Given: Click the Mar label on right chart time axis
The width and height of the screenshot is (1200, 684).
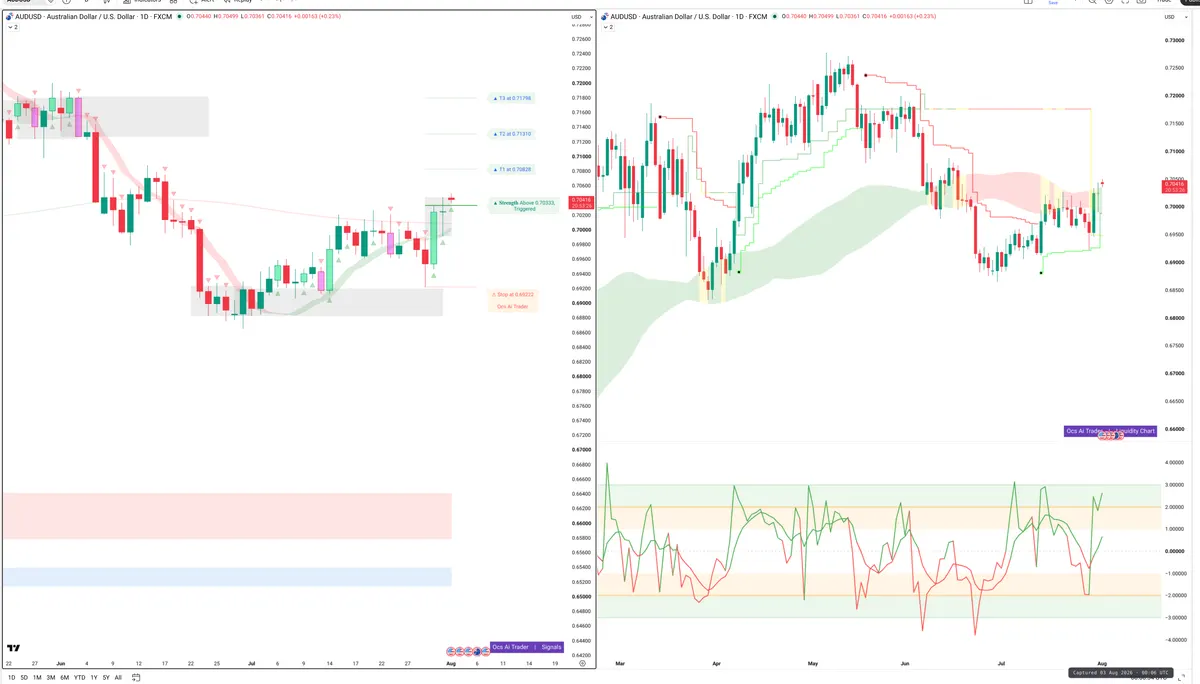Looking at the screenshot, I should [620, 663].
